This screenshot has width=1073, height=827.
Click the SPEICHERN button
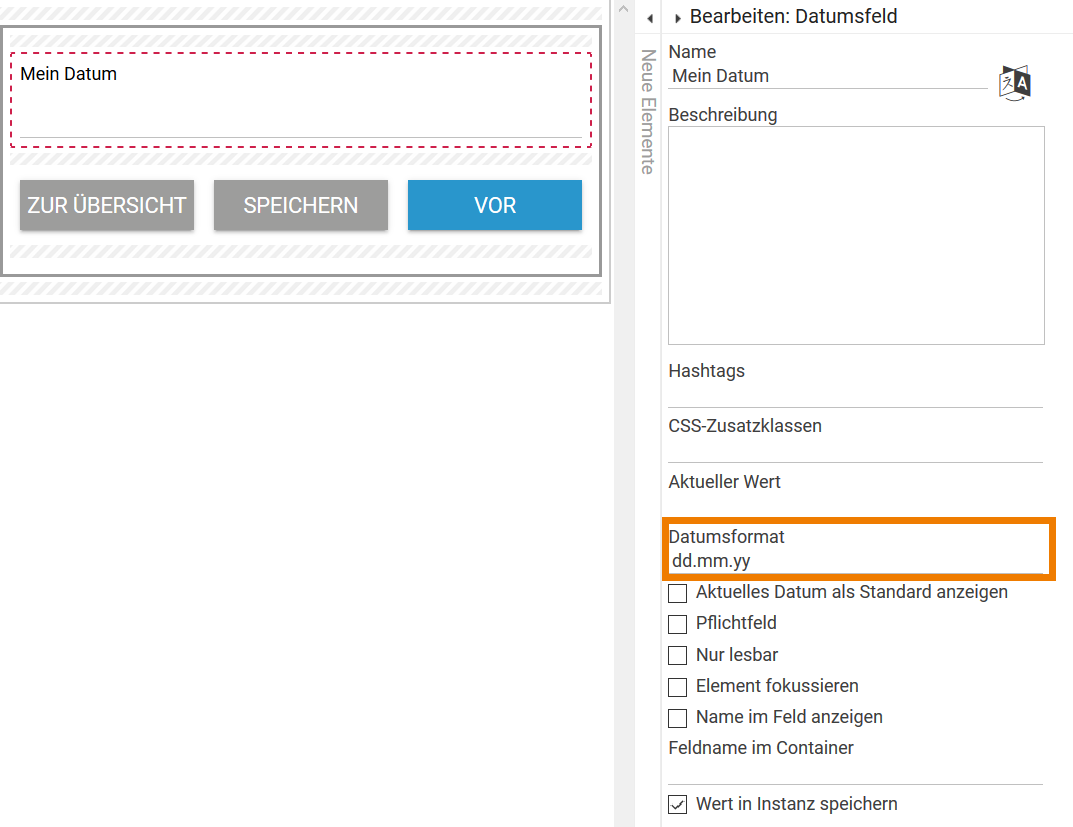coord(301,205)
